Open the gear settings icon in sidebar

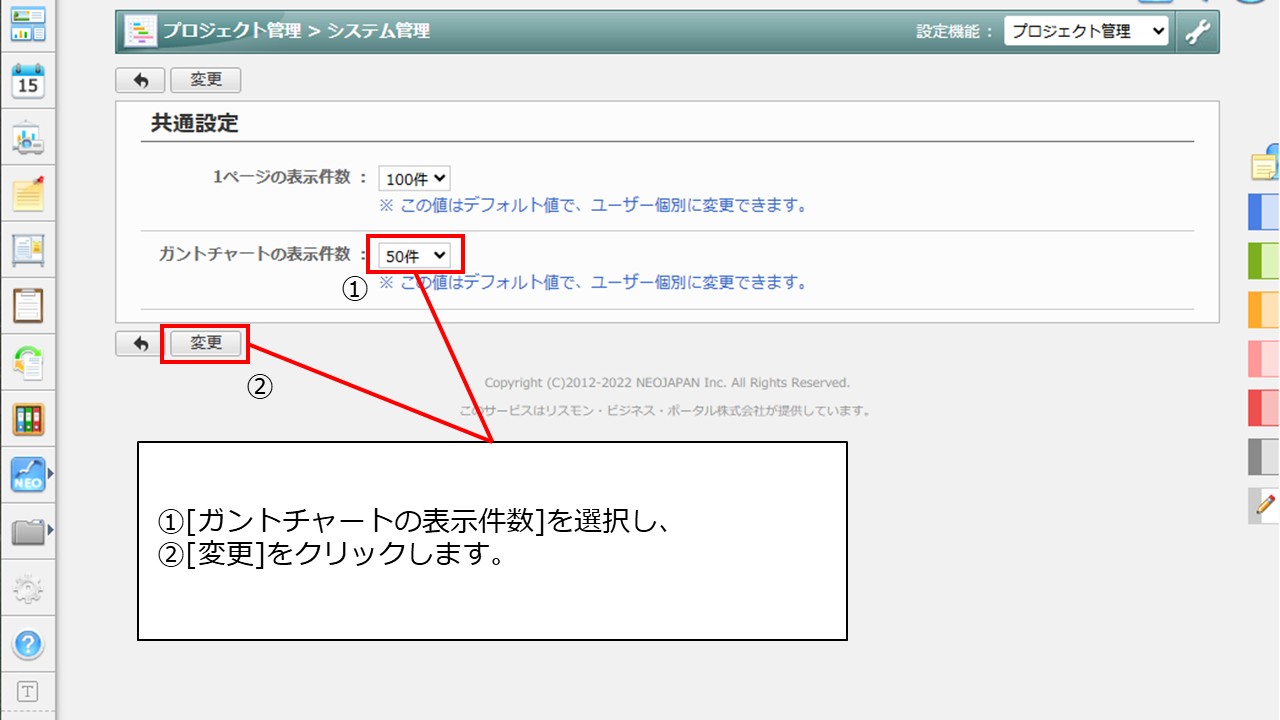(x=28, y=589)
